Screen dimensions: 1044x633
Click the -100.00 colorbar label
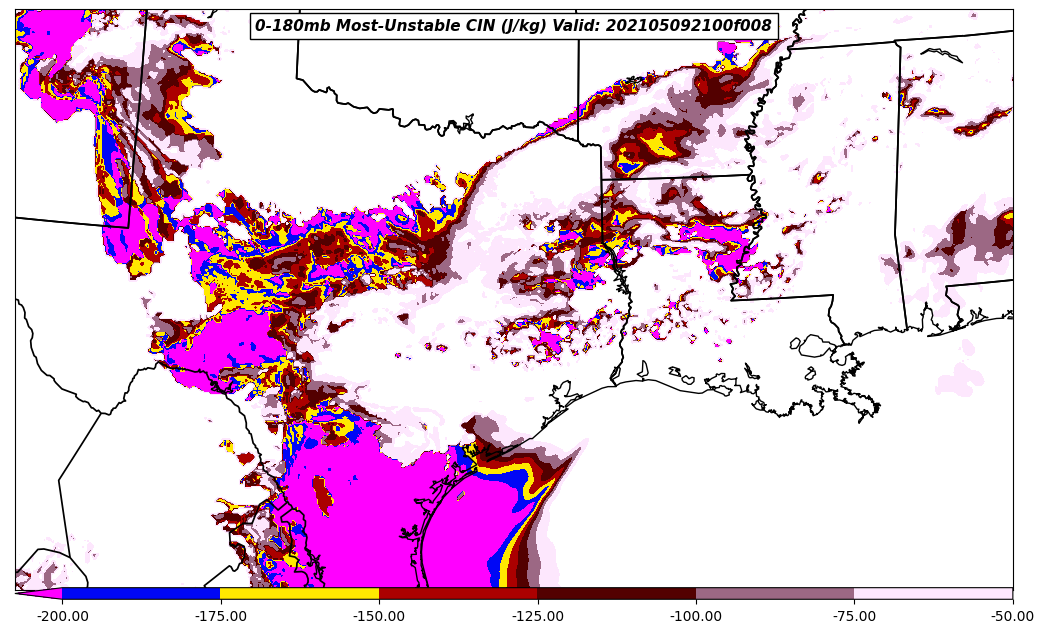click(696, 616)
